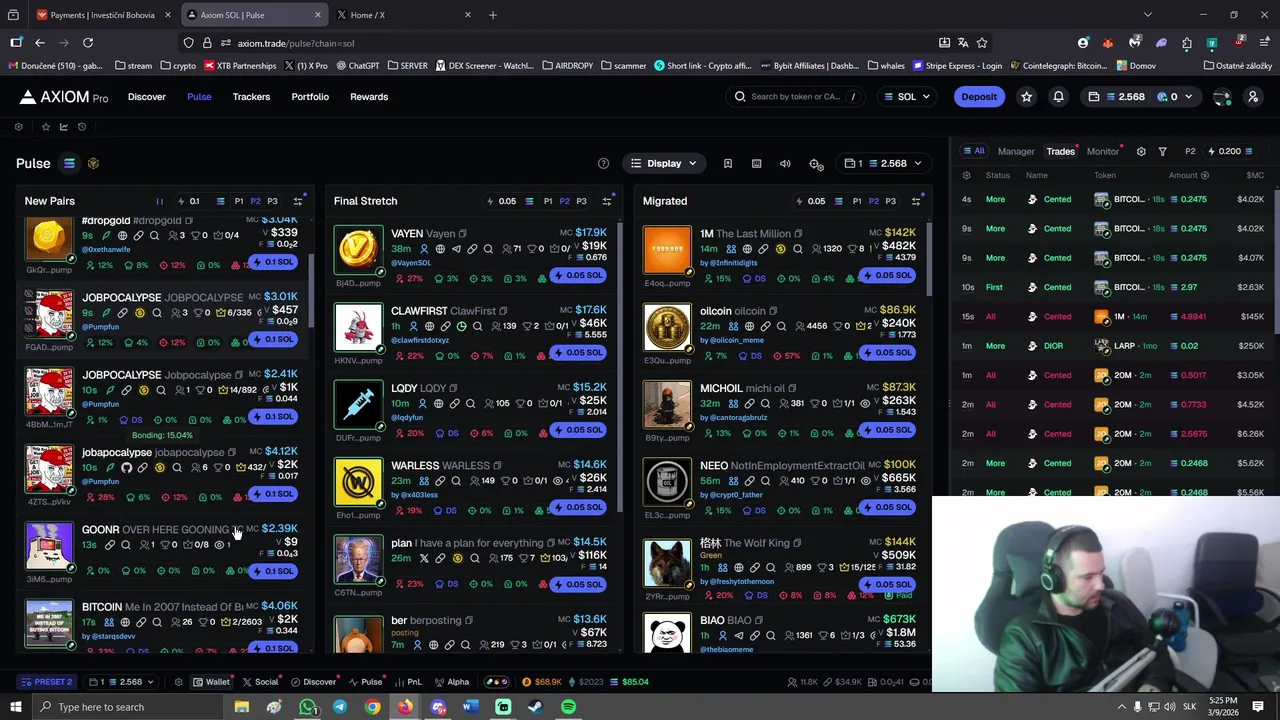
Task: Select the Solana chain icon next to Pulse
Action: (69, 164)
